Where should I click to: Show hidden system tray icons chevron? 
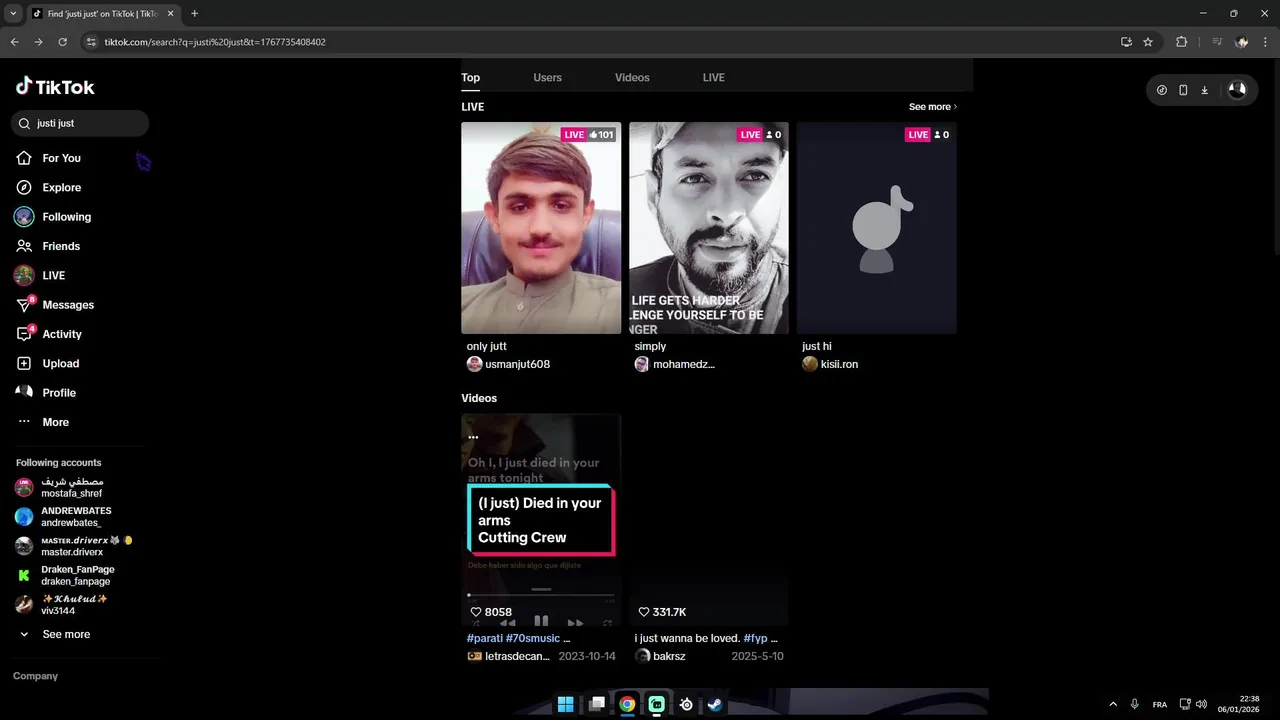[x=1113, y=704]
